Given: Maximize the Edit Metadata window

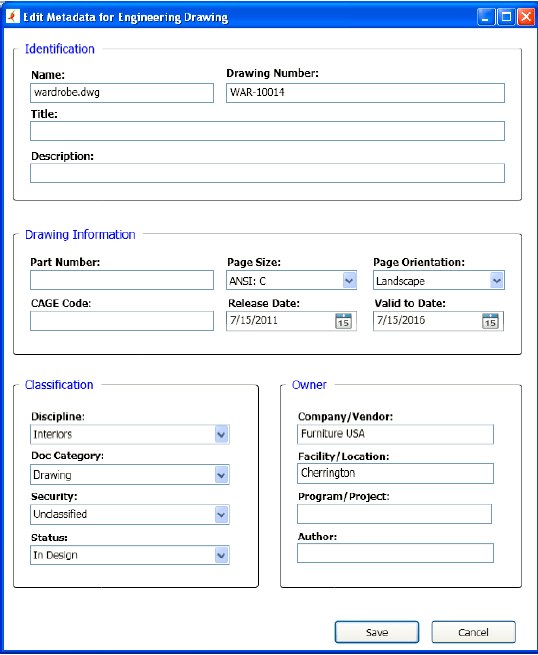Looking at the screenshot, I should [x=506, y=17].
